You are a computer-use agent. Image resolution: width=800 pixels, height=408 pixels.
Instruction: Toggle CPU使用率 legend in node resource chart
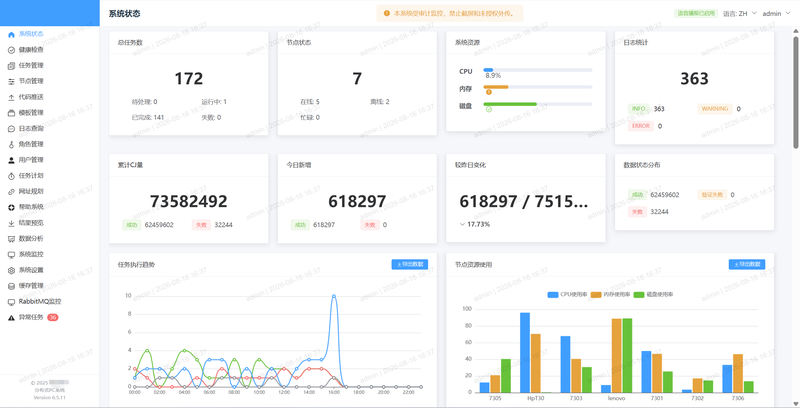coord(566,295)
